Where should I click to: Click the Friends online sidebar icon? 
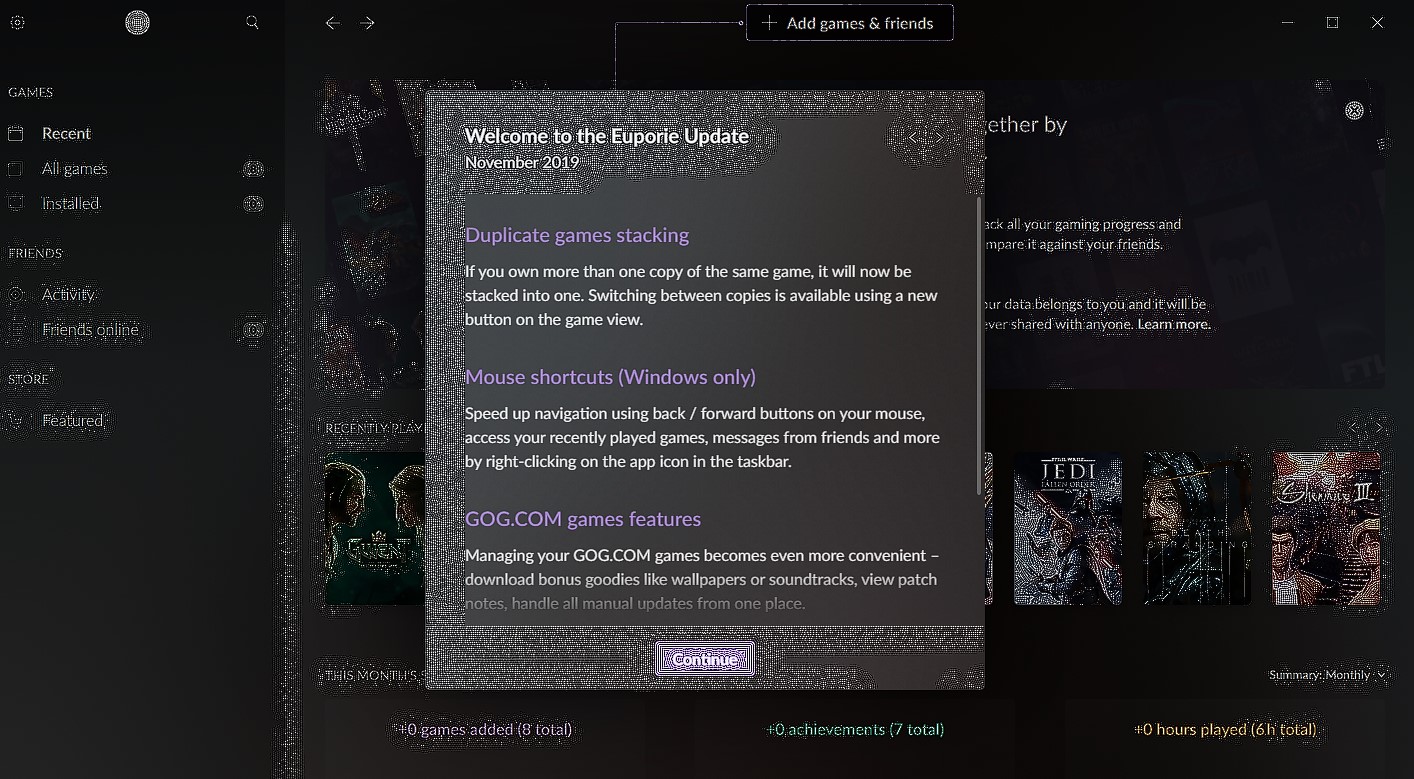click(15, 330)
